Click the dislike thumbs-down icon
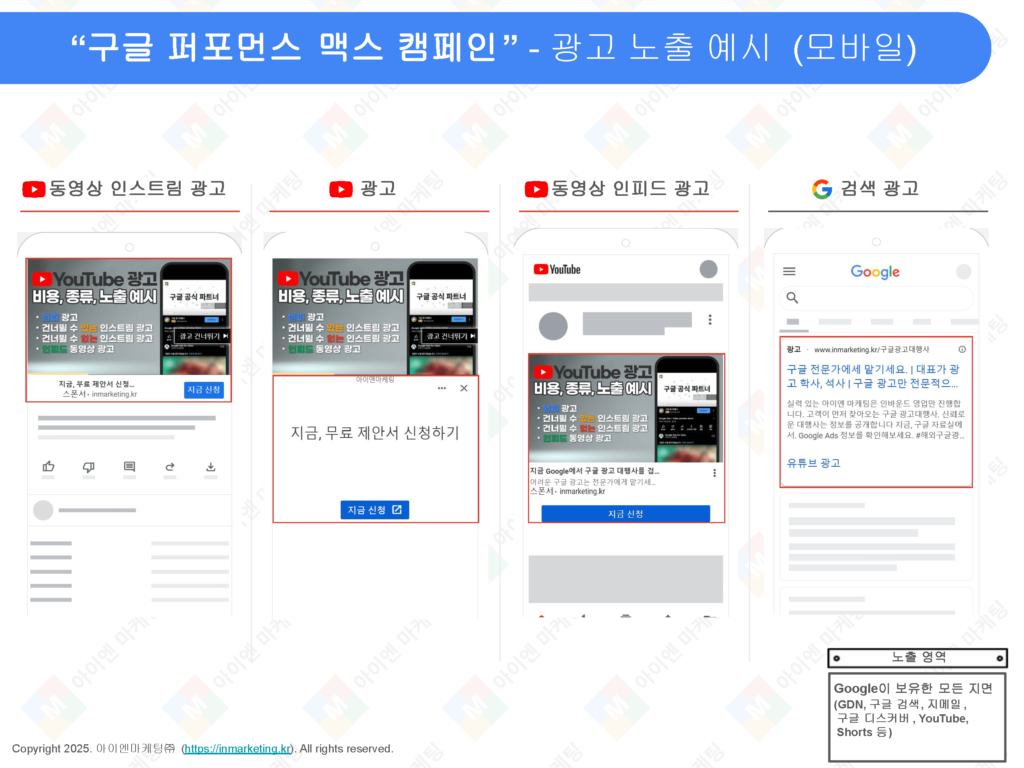 coord(89,466)
